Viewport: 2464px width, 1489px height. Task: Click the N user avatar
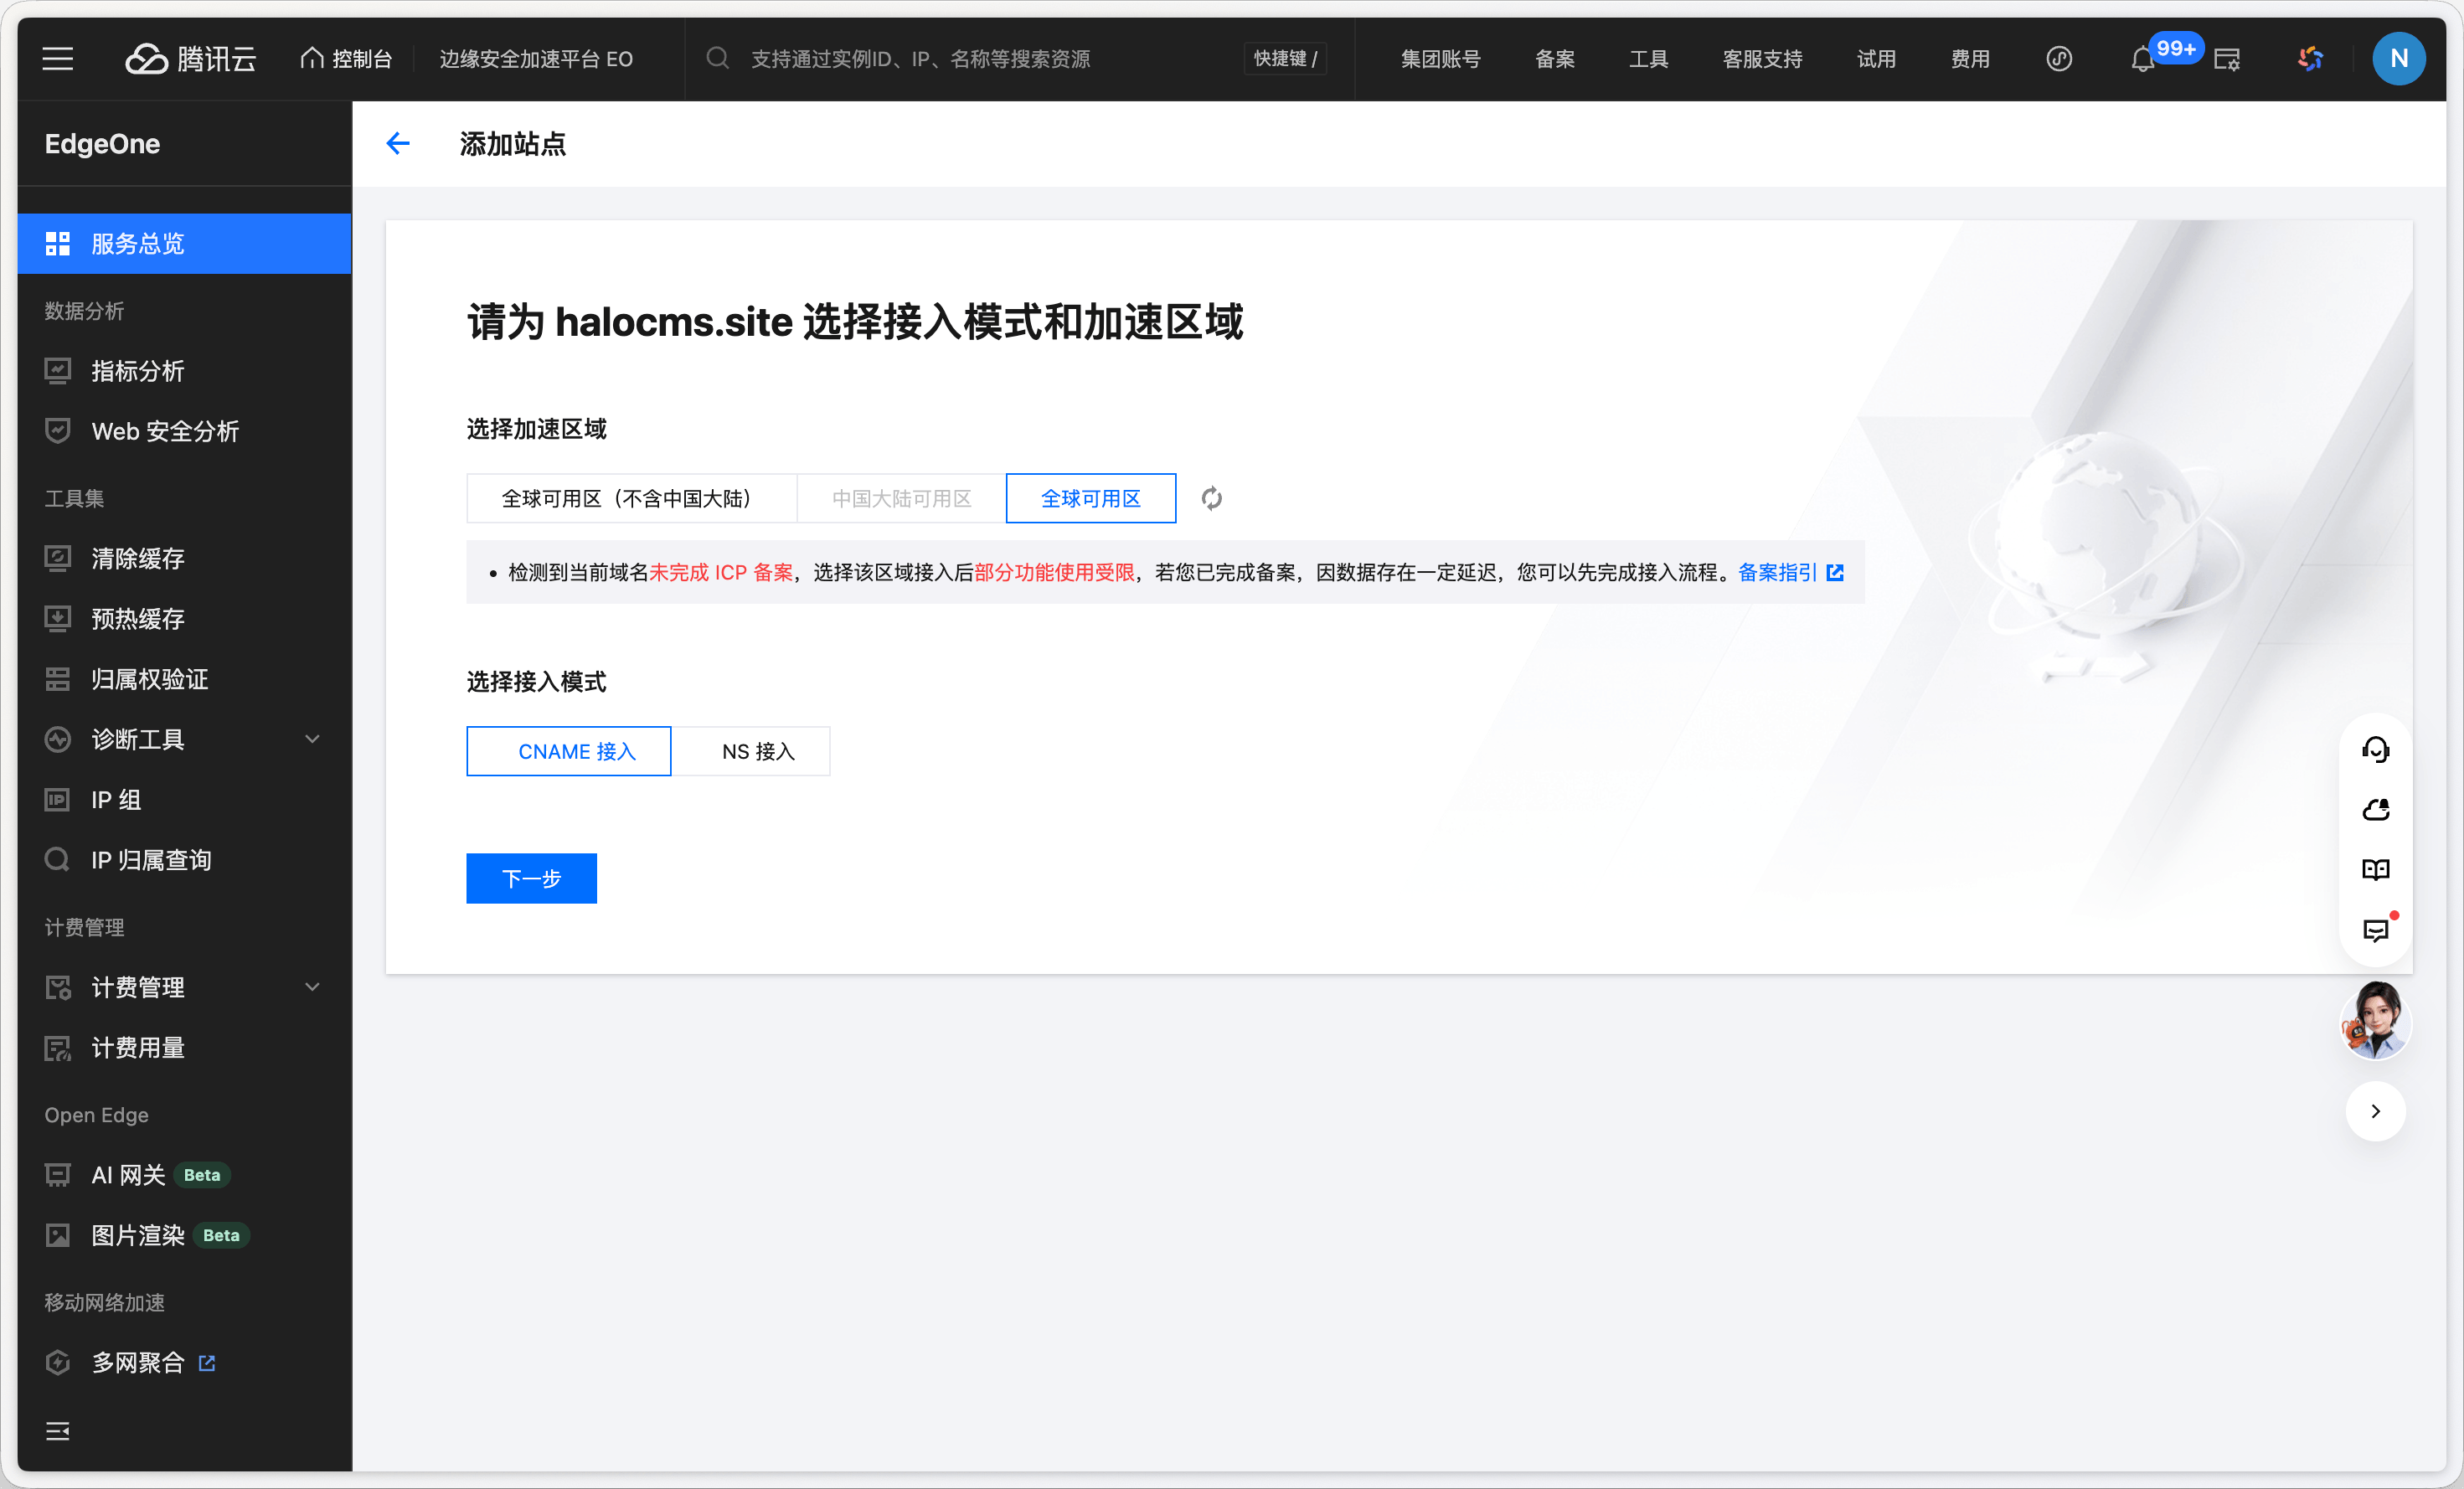pos(2398,59)
